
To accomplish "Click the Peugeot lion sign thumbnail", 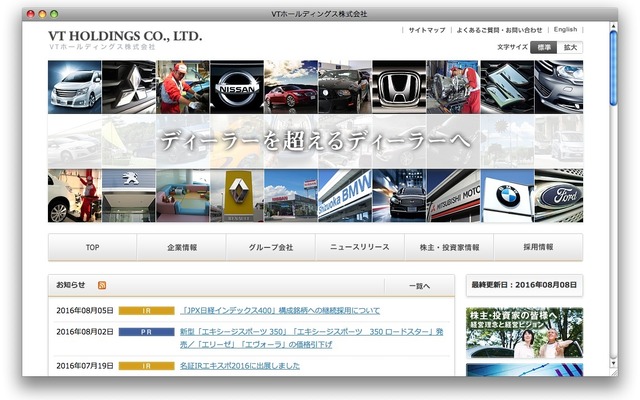I will pos(129,196).
